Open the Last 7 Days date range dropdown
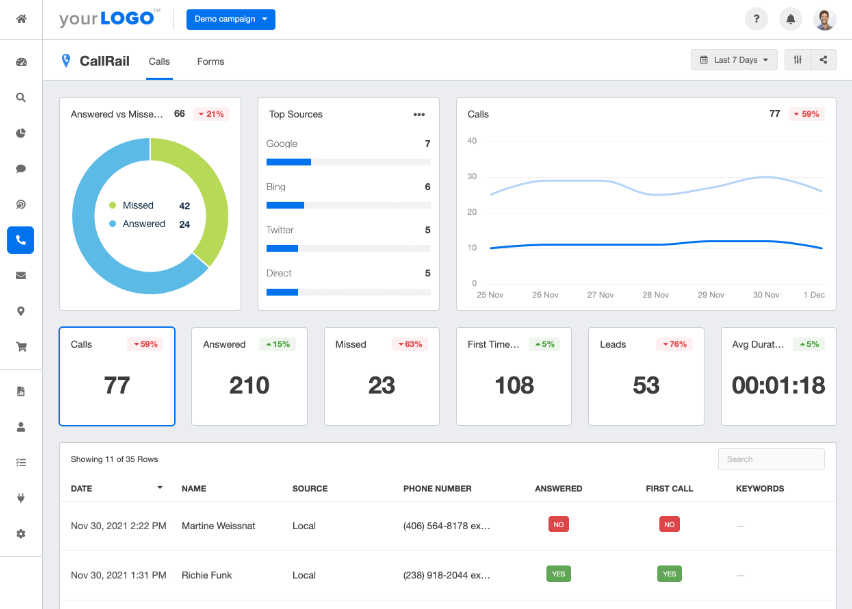The height and width of the screenshot is (609, 852). coord(733,59)
